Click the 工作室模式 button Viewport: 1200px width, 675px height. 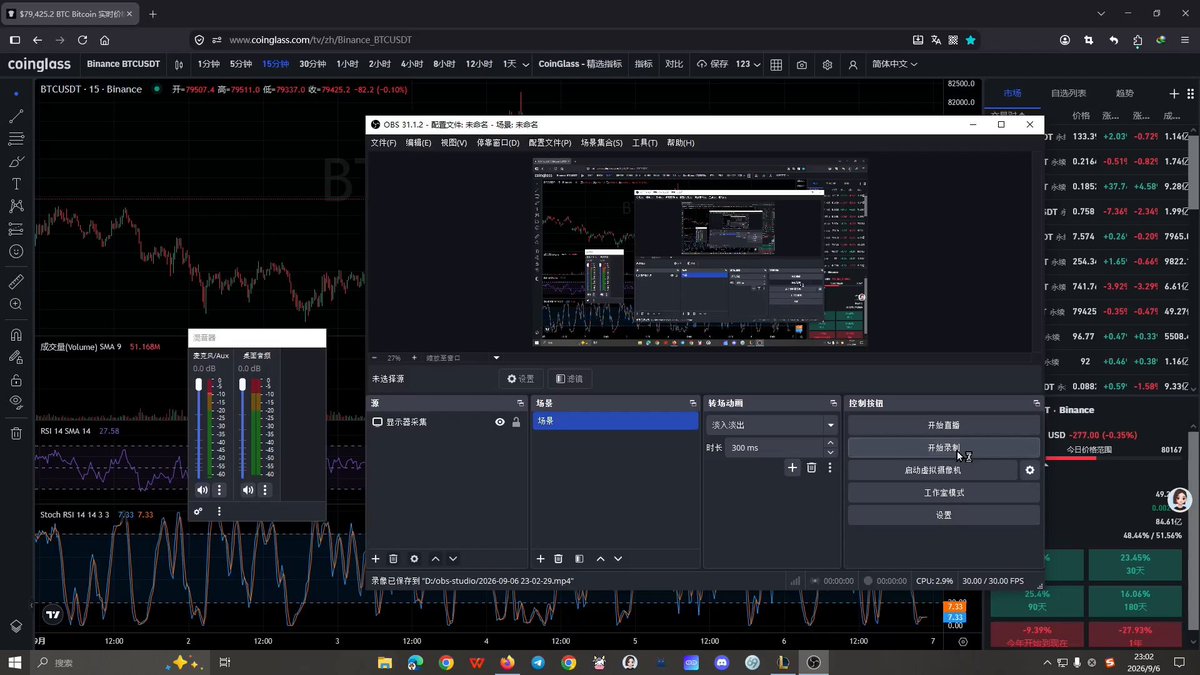(944, 493)
